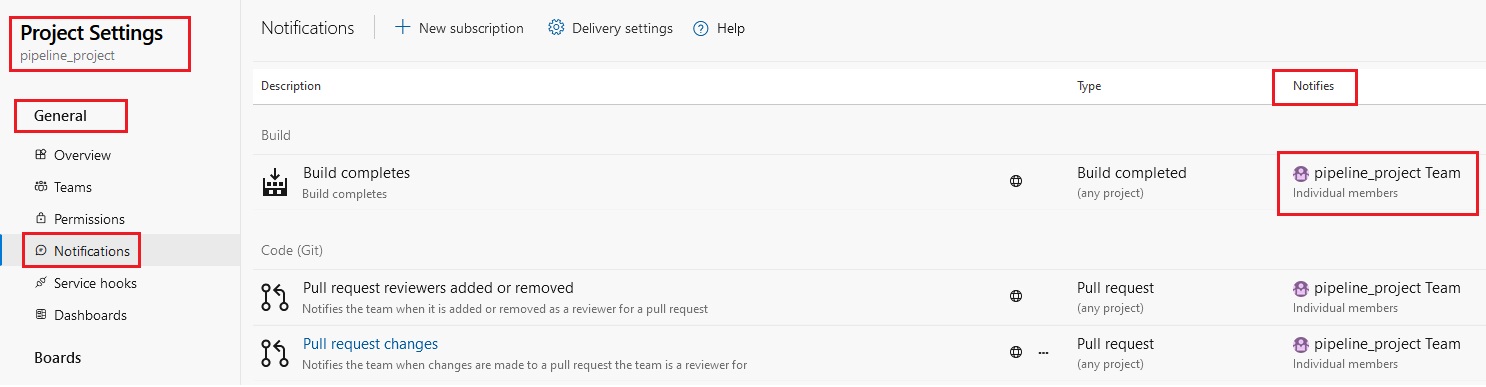This screenshot has height=387, width=1486.
Task: Click pipeline_project Team on reviewers added or removed row
Action: point(1387,288)
